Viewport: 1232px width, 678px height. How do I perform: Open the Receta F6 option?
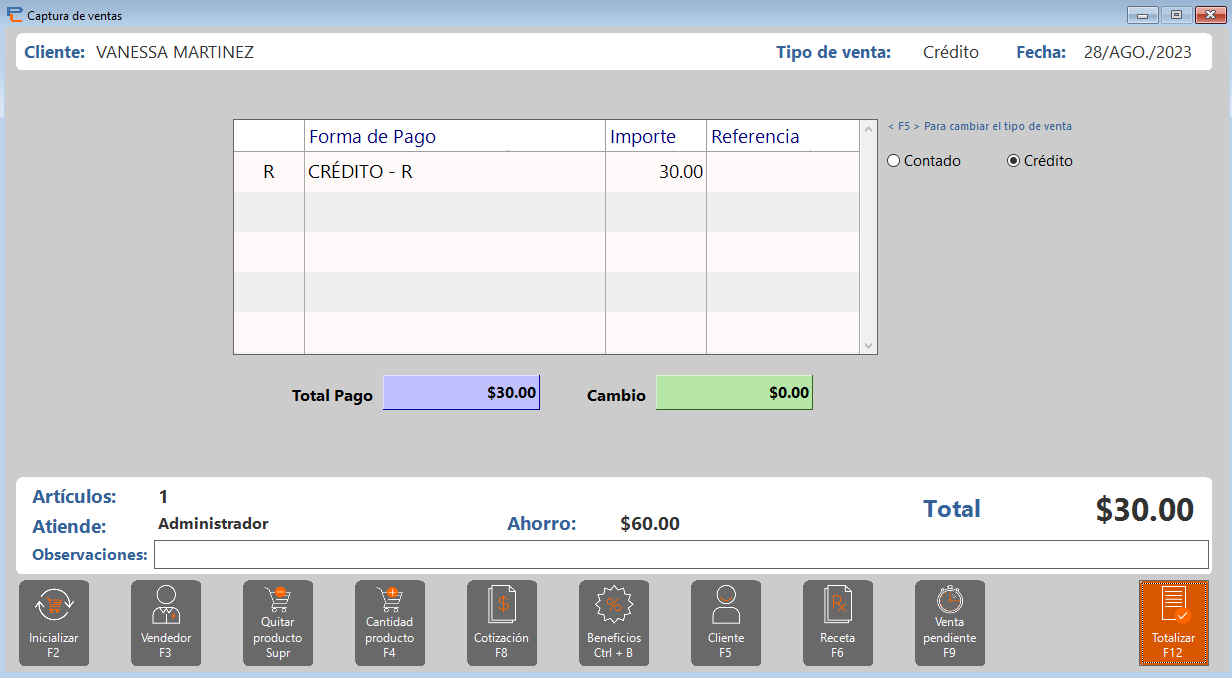[838, 623]
